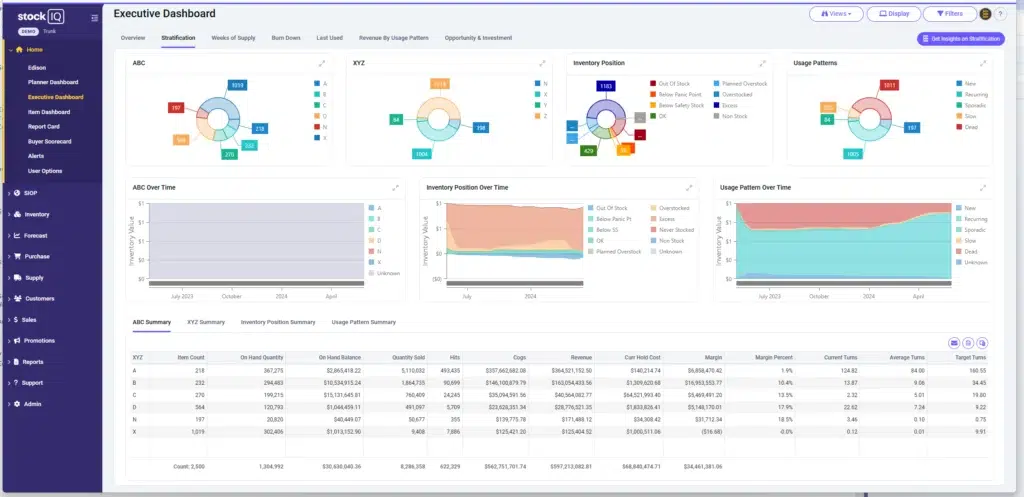The width and height of the screenshot is (1024, 497).
Task: Select the Inventory Position Summary tab
Action: pyautogui.click(x=278, y=322)
